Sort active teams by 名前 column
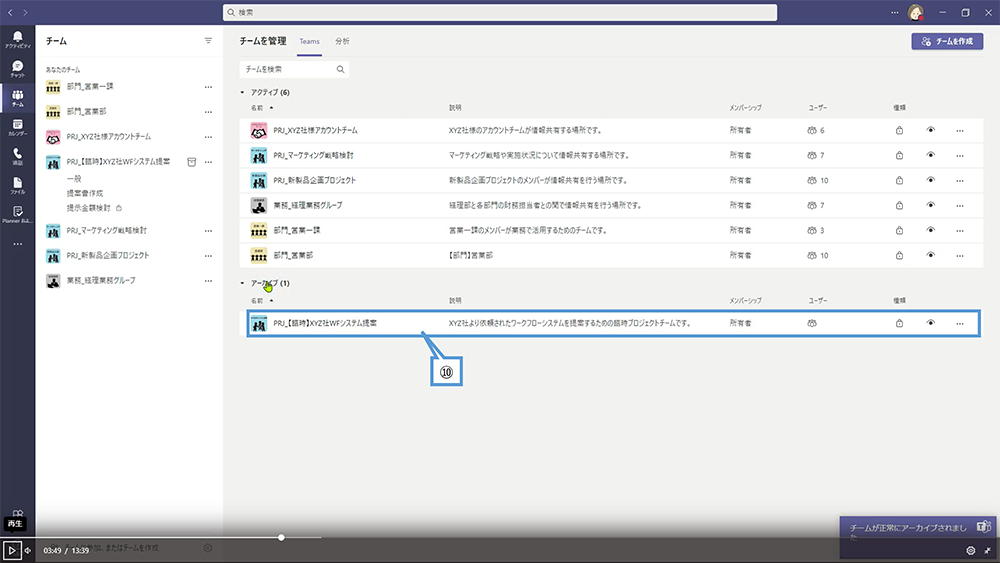This screenshot has width=1000, height=563. coord(261,108)
